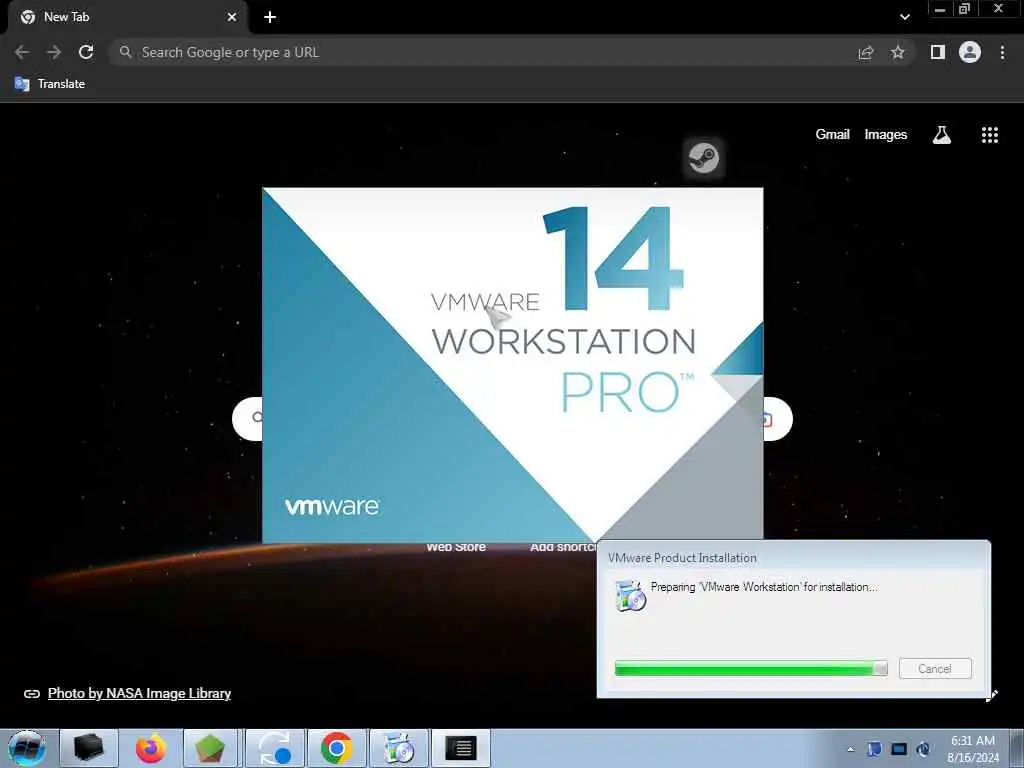Screen dimensions: 1024x768
Task: Switch to VMware installer taskbar item
Action: coord(398,748)
